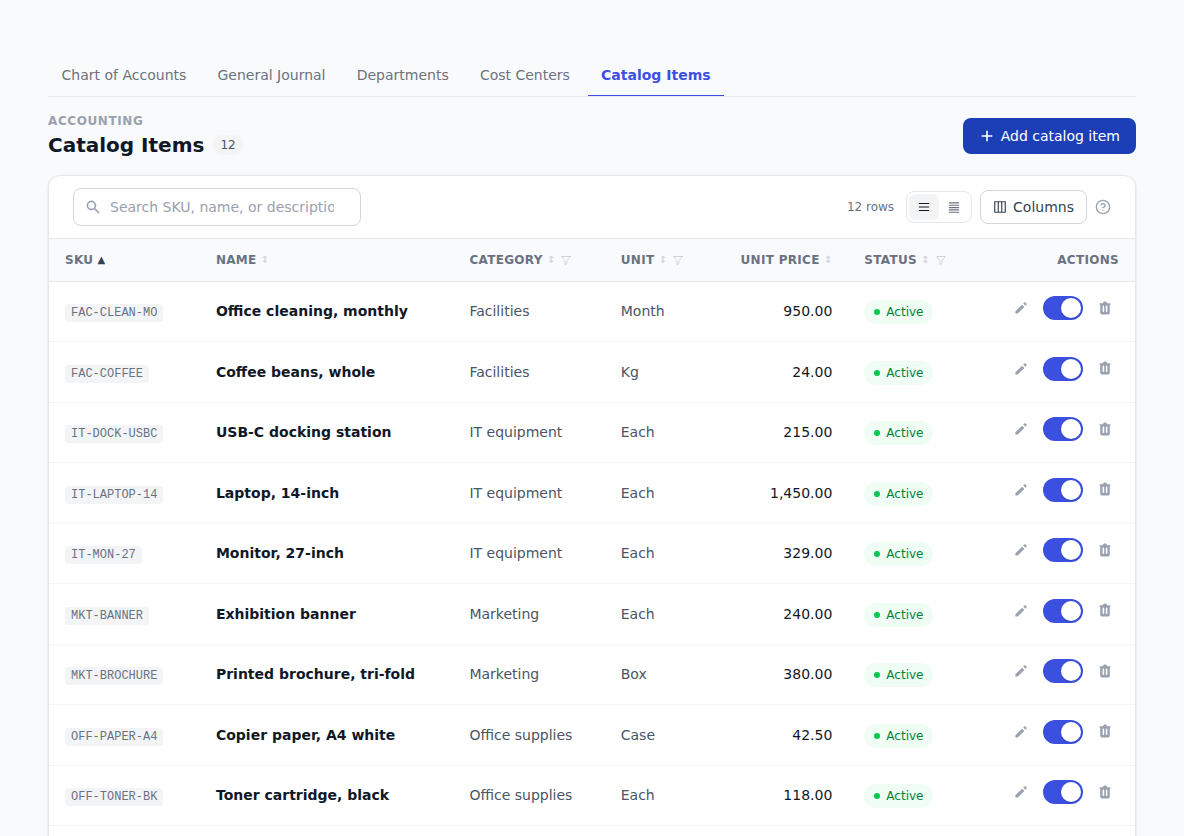Sort the table by Name column
The image size is (1184, 836).
tap(242, 260)
